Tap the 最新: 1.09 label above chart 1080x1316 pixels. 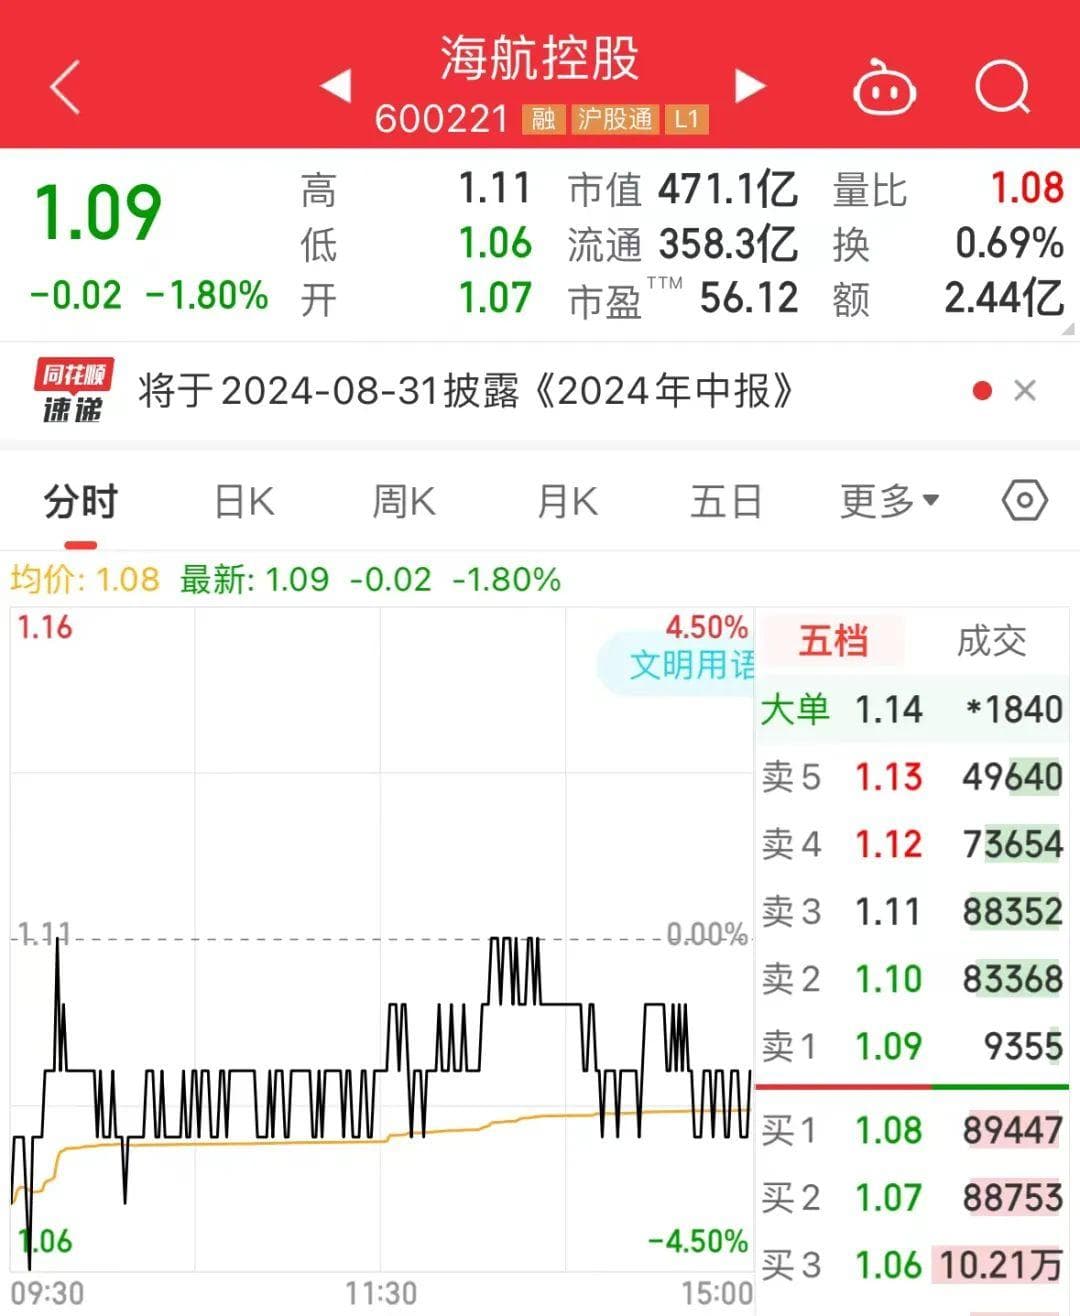pos(254,579)
